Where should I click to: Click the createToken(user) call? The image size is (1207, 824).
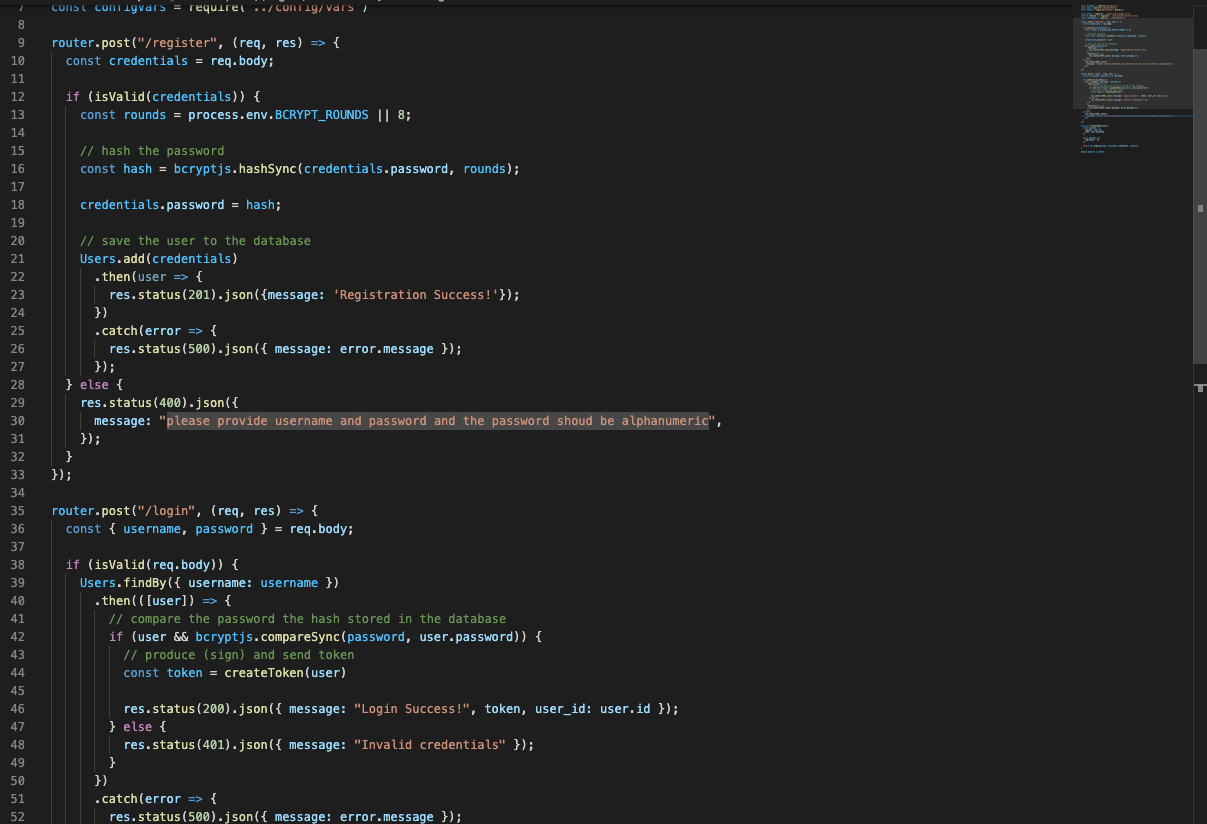pyautogui.click(x=285, y=673)
